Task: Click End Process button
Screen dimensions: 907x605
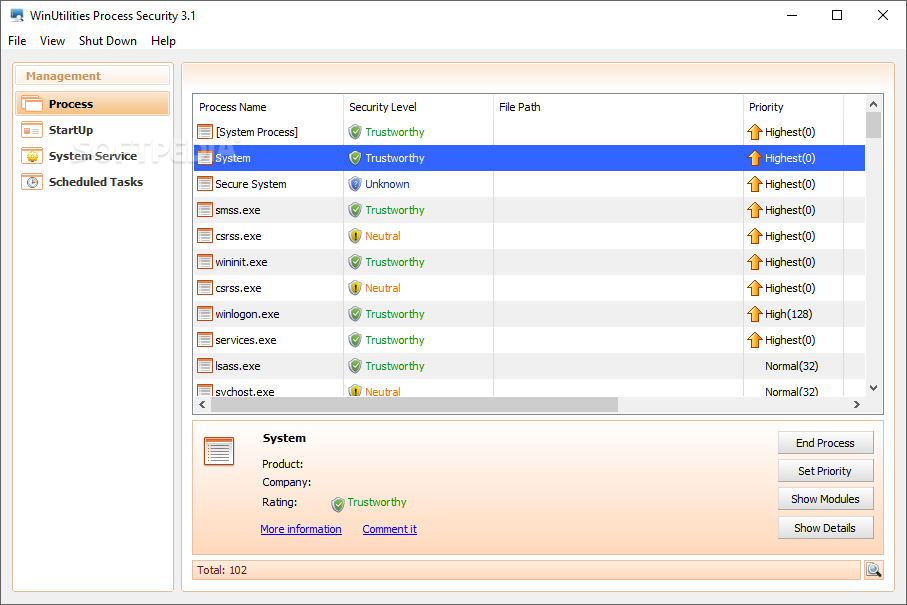Action: click(825, 443)
